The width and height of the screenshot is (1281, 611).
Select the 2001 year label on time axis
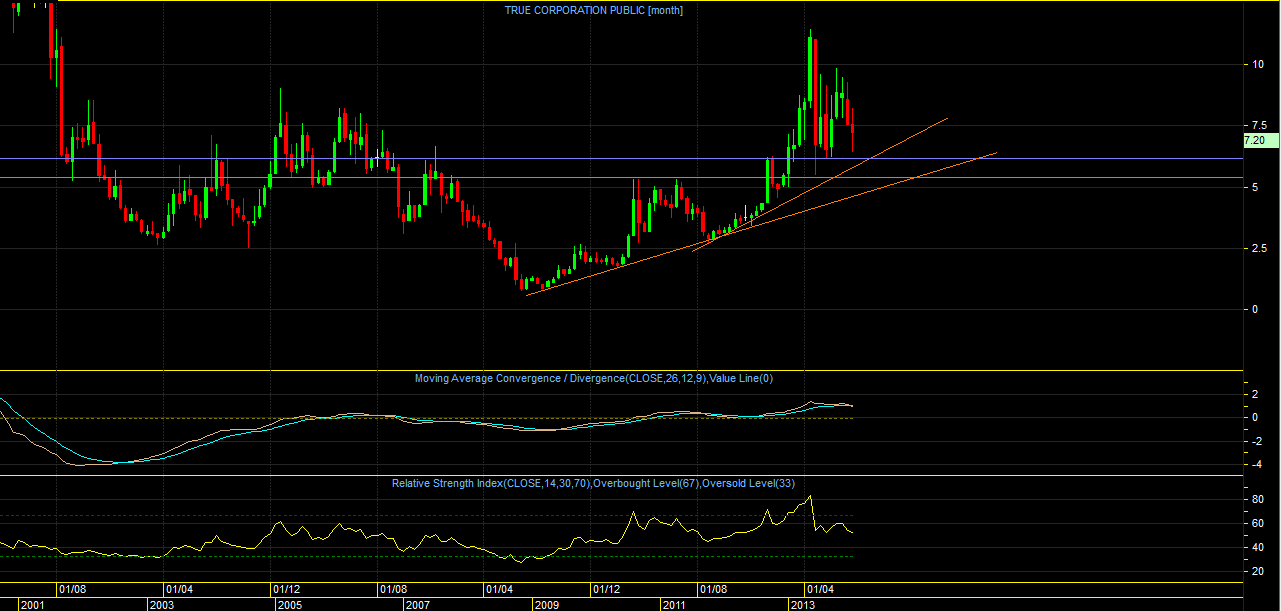click(x=32, y=605)
